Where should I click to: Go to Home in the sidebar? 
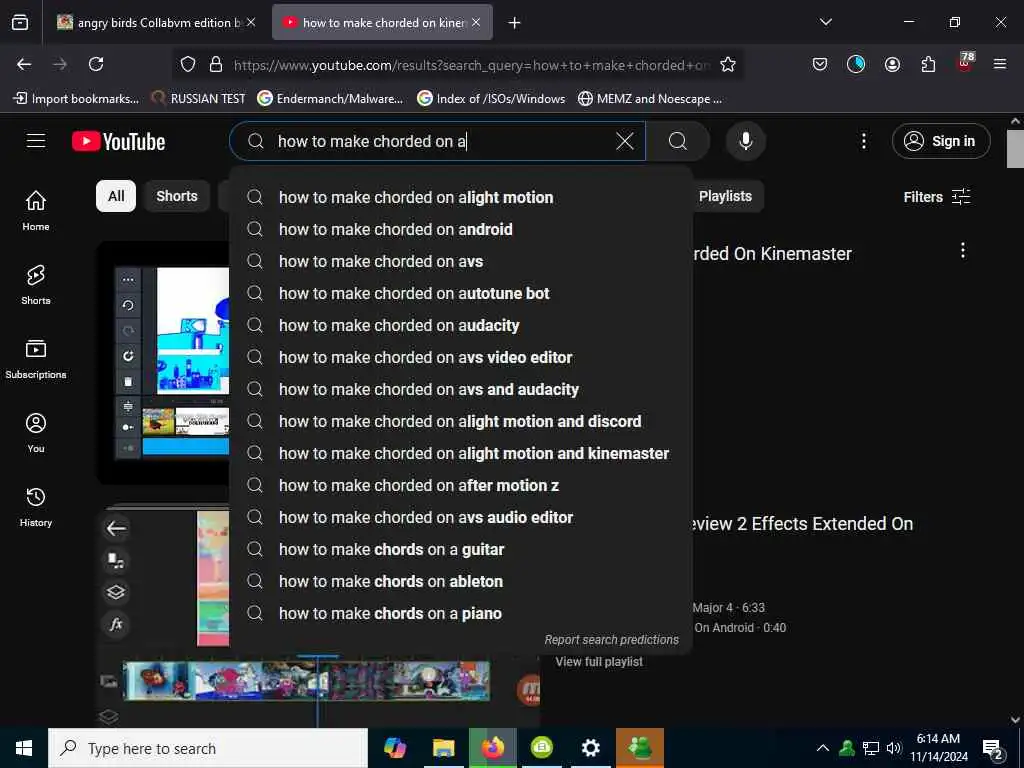[x=36, y=210]
